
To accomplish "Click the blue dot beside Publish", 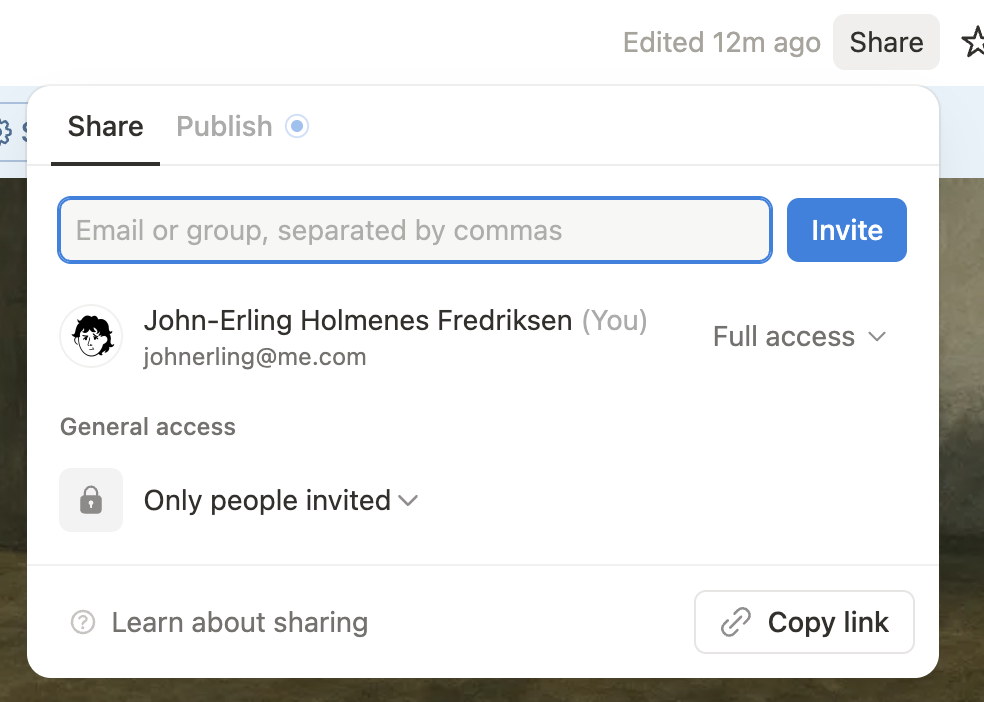I will click(x=297, y=127).
